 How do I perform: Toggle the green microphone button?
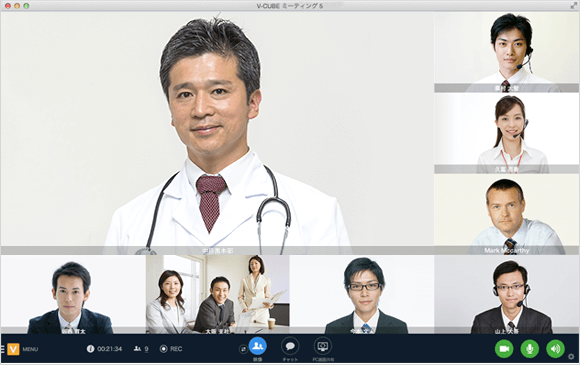tap(530, 349)
